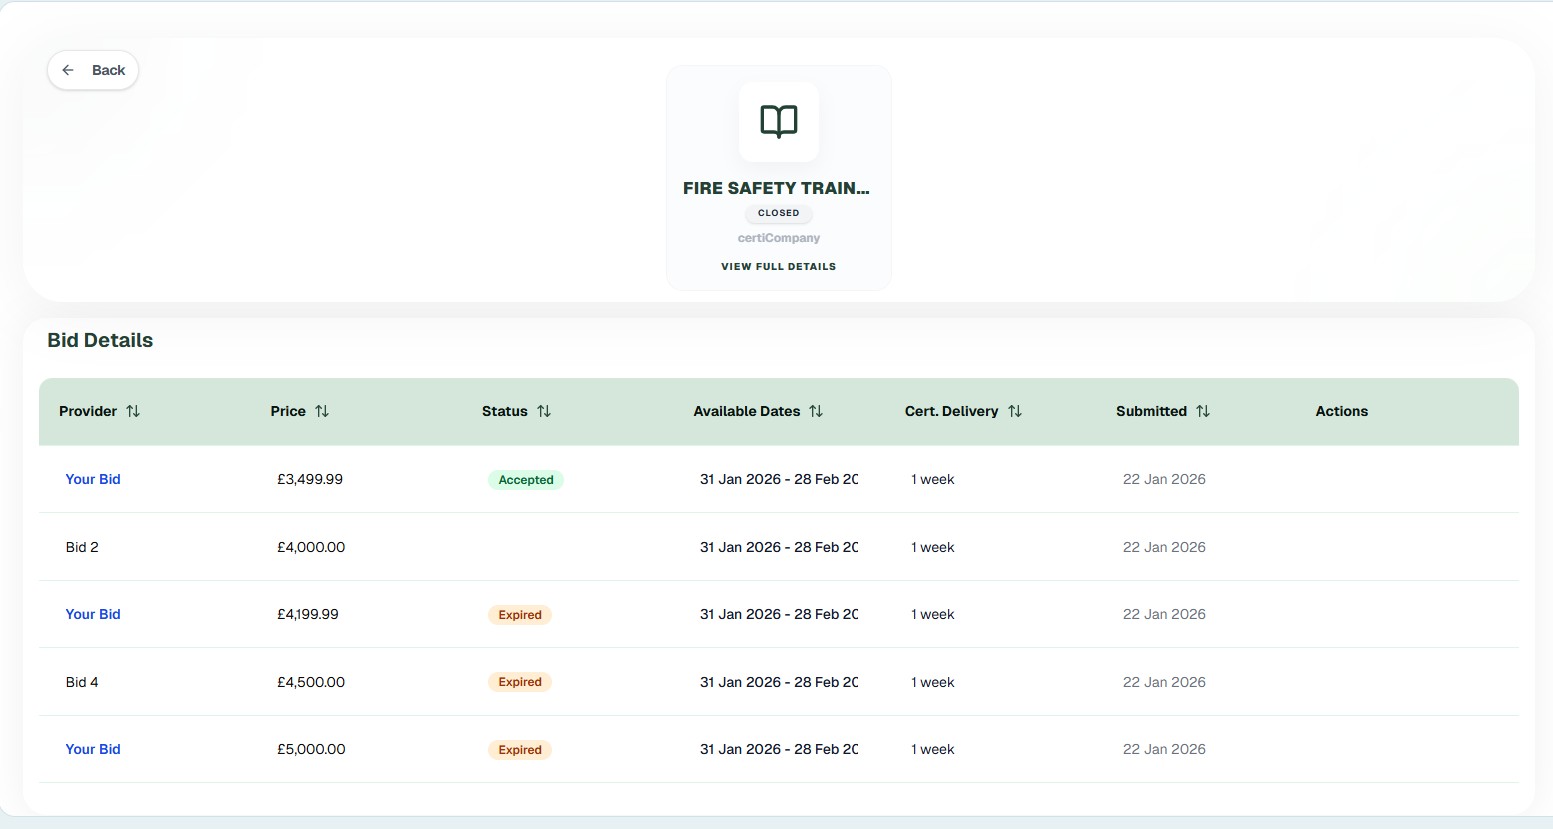The height and width of the screenshot is (829, 1553).
Task: Sort by Status column arrows icon
Action: point(544,411)
